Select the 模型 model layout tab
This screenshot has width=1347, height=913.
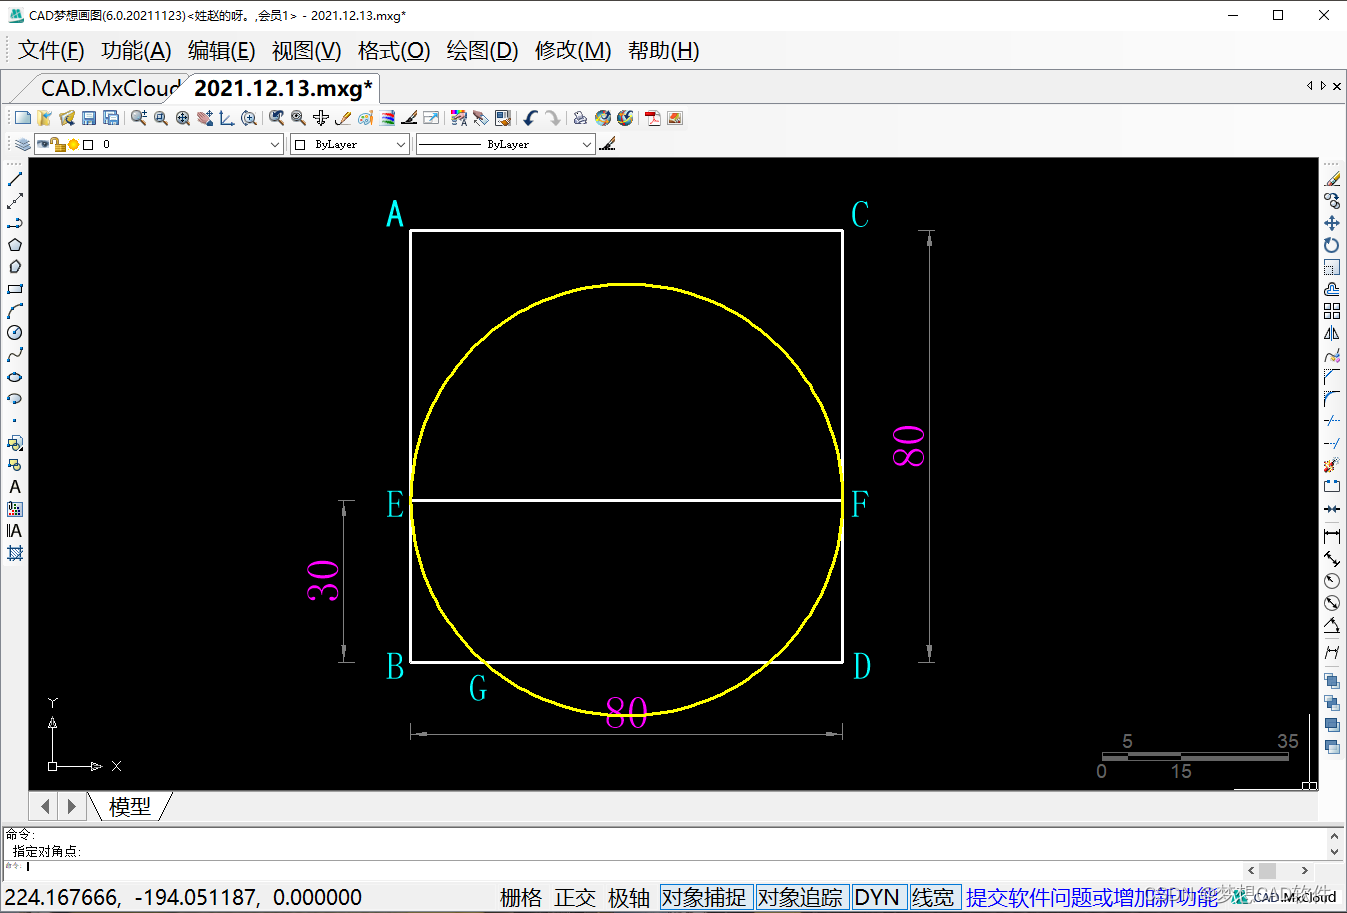130,806
